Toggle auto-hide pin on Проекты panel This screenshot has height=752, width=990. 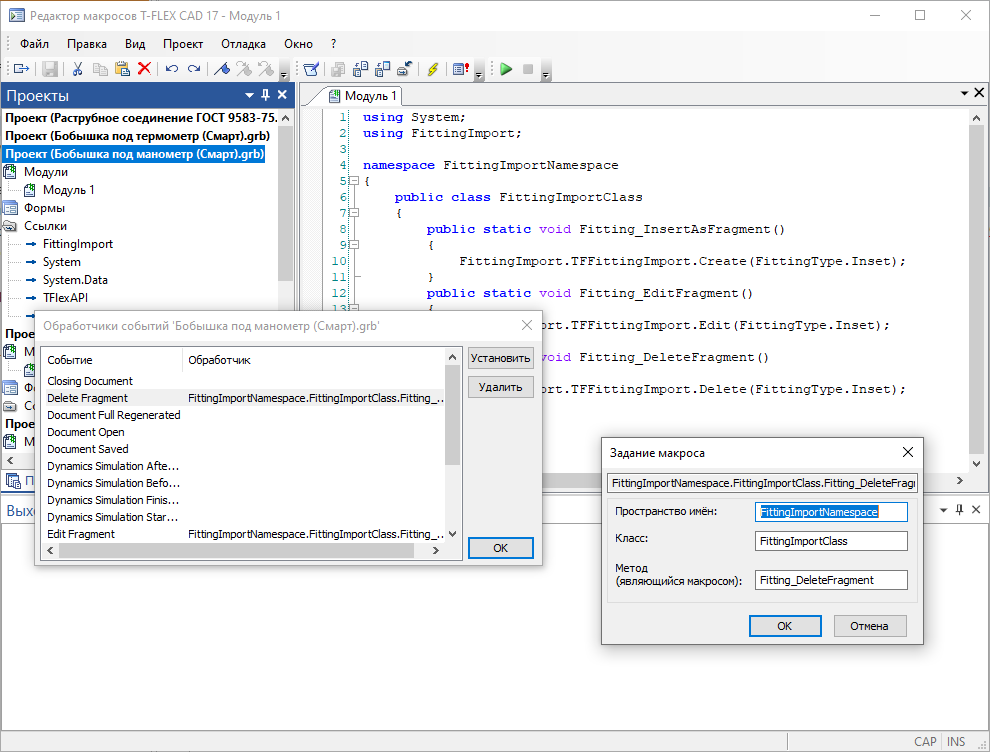[x=266, y=95]
